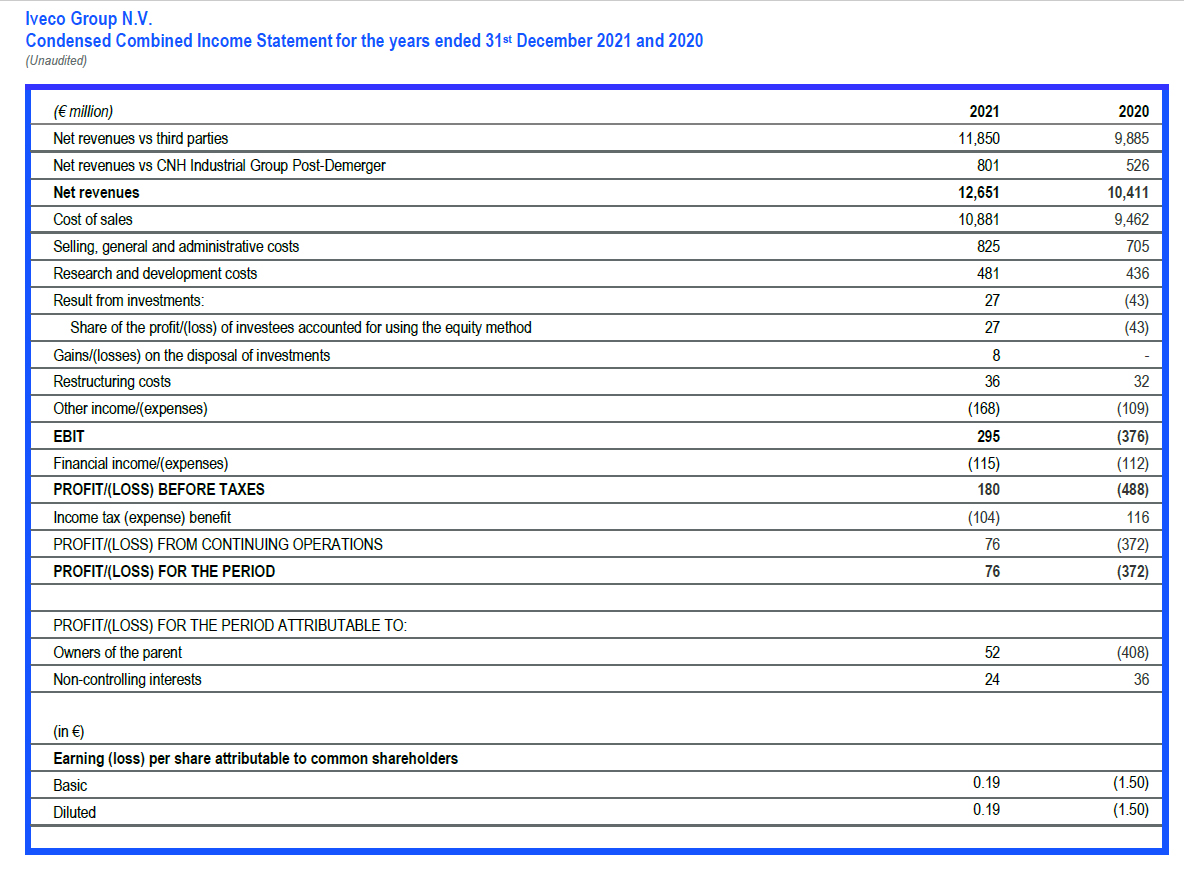Select 'Earning (loss) per share' heading
Image resolution: width=1184 pixels, height=869 pixels.
[255, 759]
